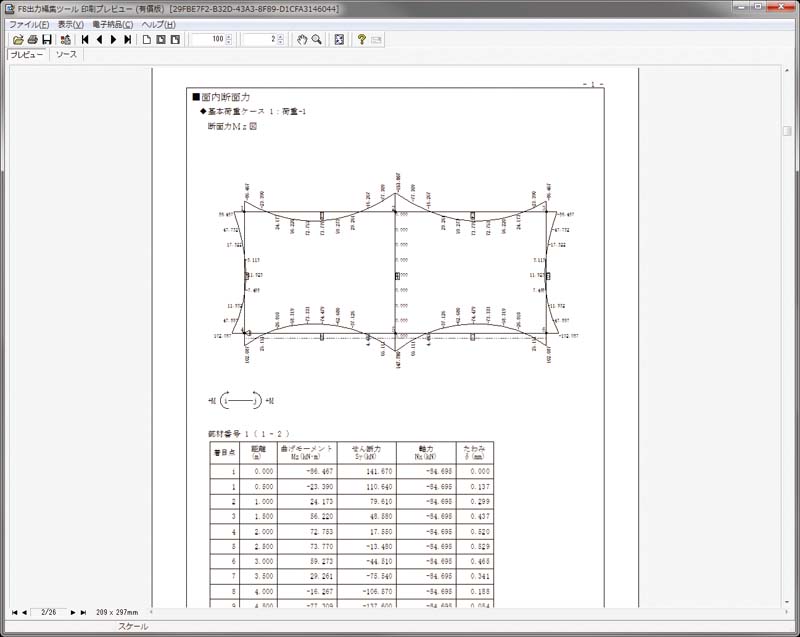Screen dimensions: 800x637
Task: Jump to first page in status bar
Action: (x=14, y=612)
